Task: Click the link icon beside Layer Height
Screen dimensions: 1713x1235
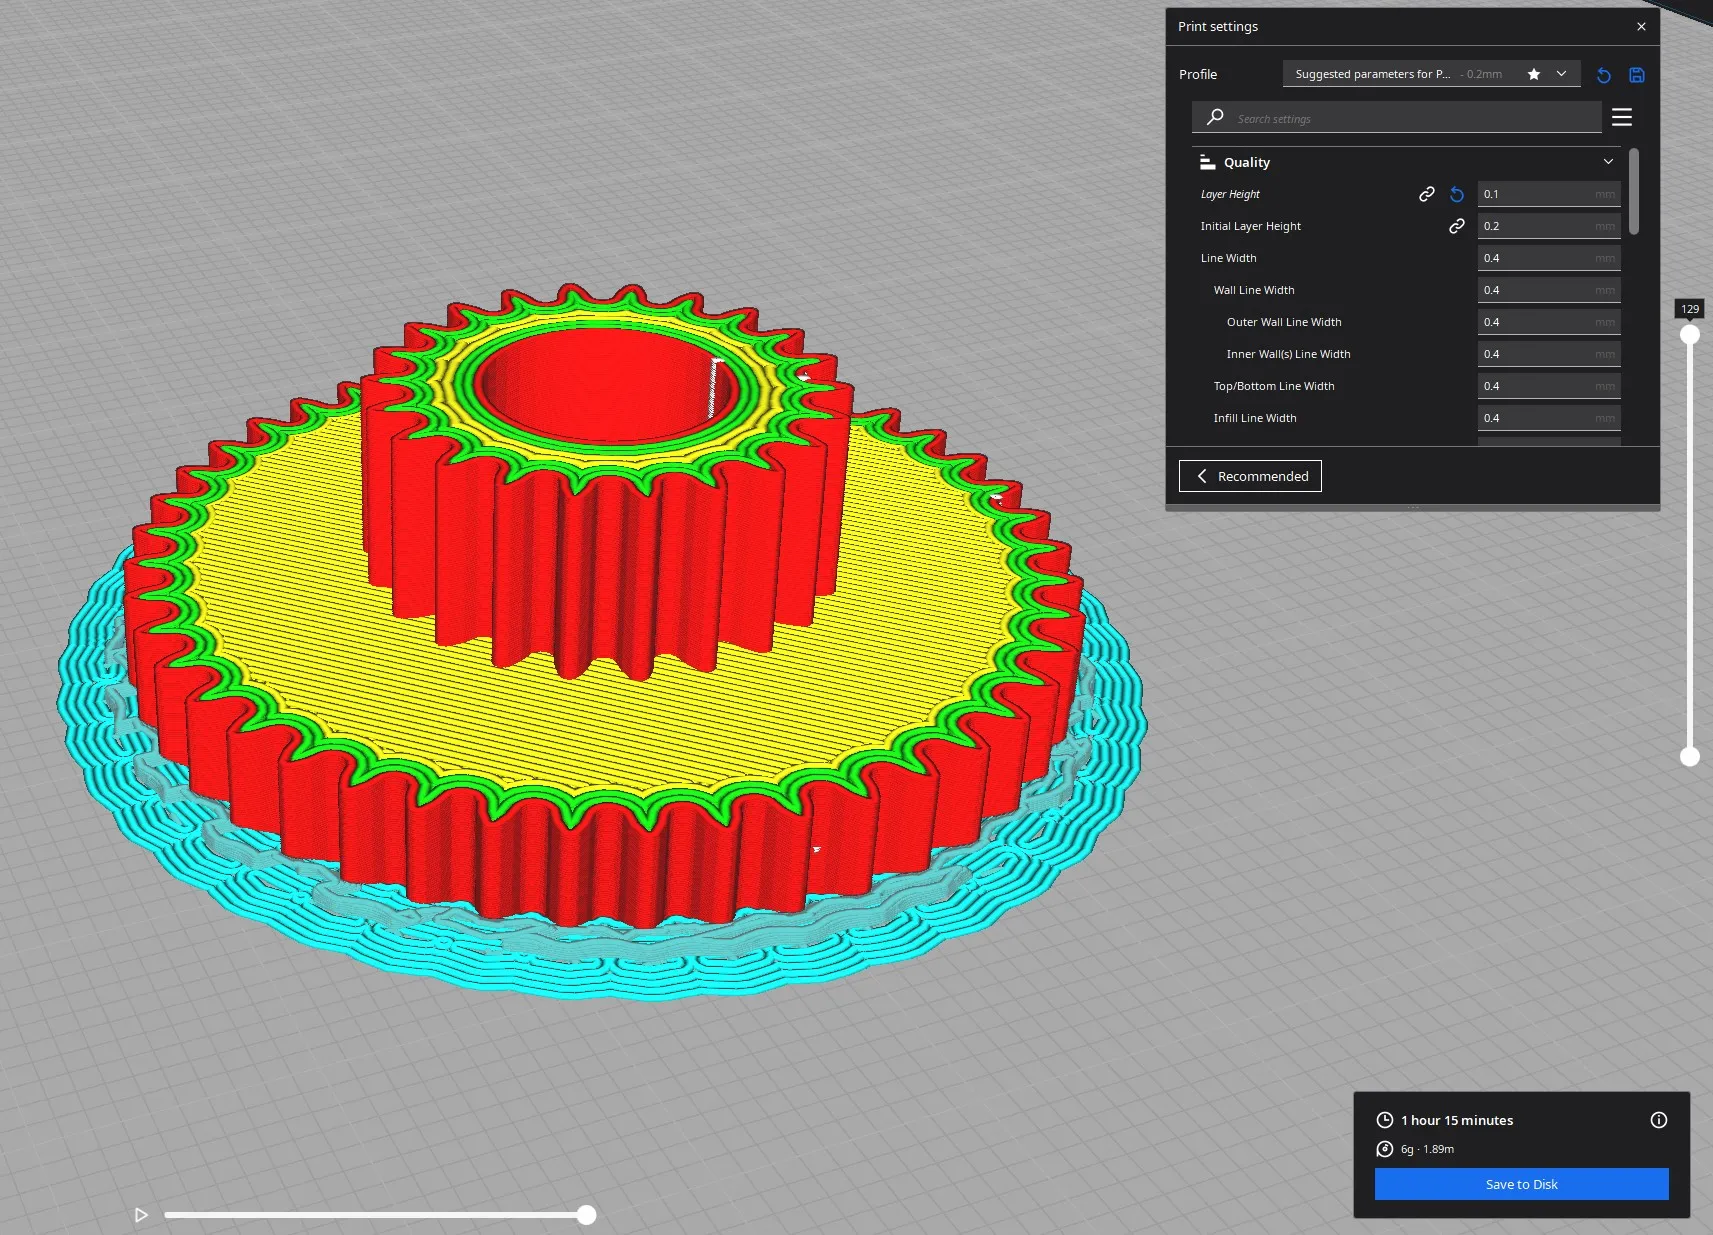Action: 1427,194
